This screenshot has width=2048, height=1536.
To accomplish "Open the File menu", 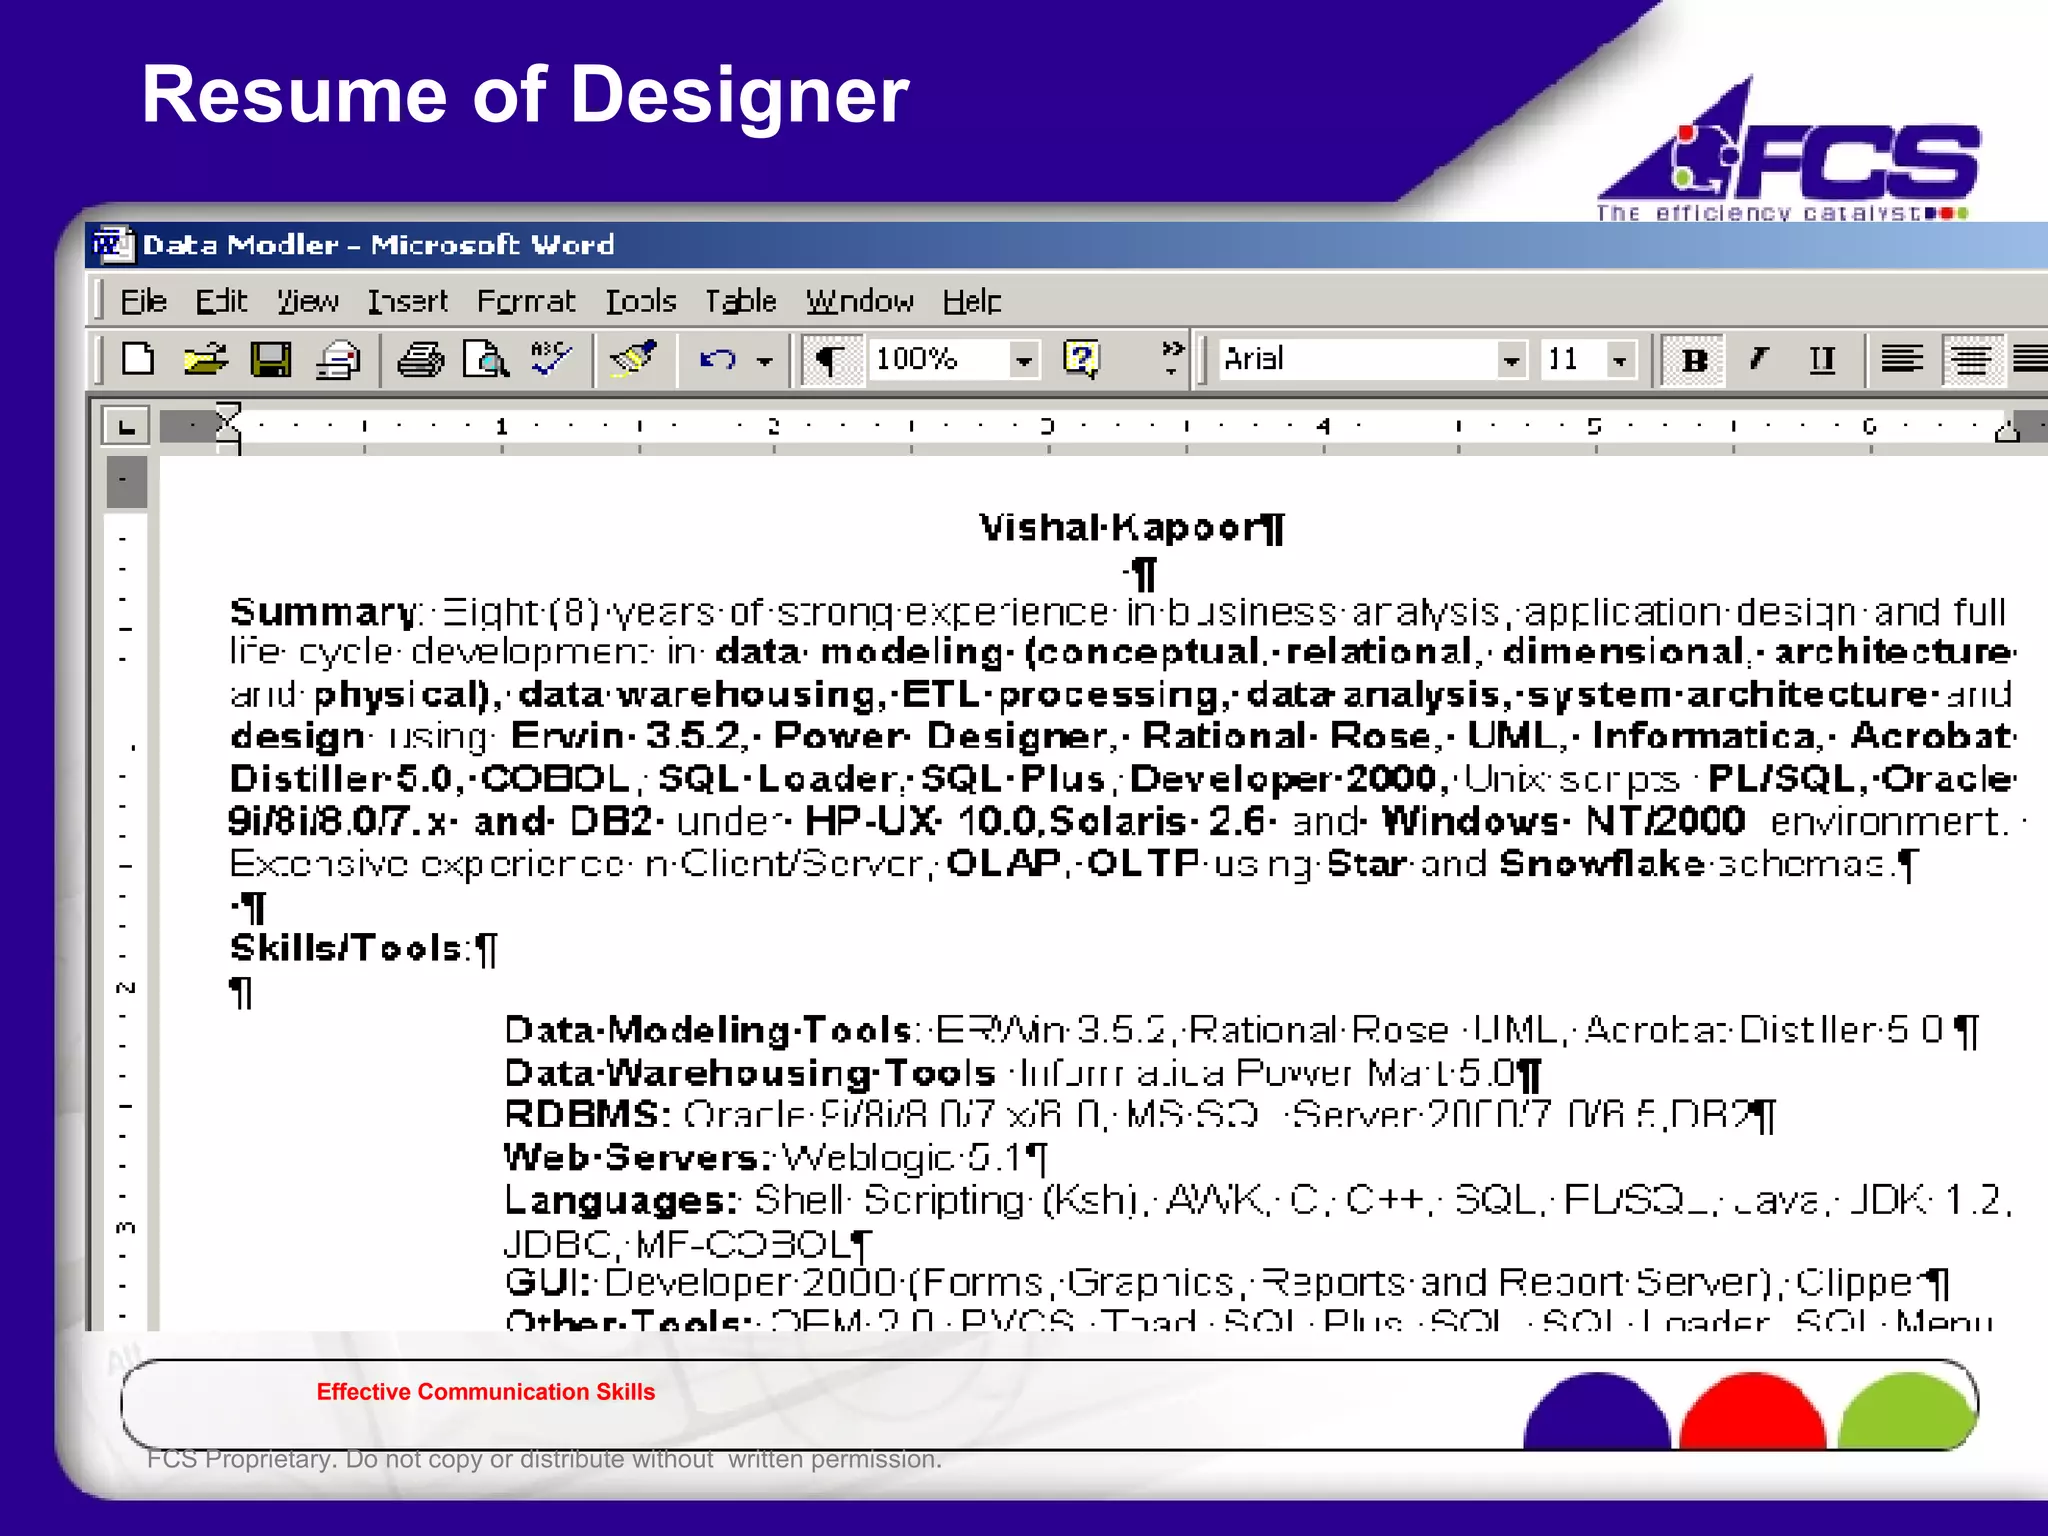I will point(143,301).
